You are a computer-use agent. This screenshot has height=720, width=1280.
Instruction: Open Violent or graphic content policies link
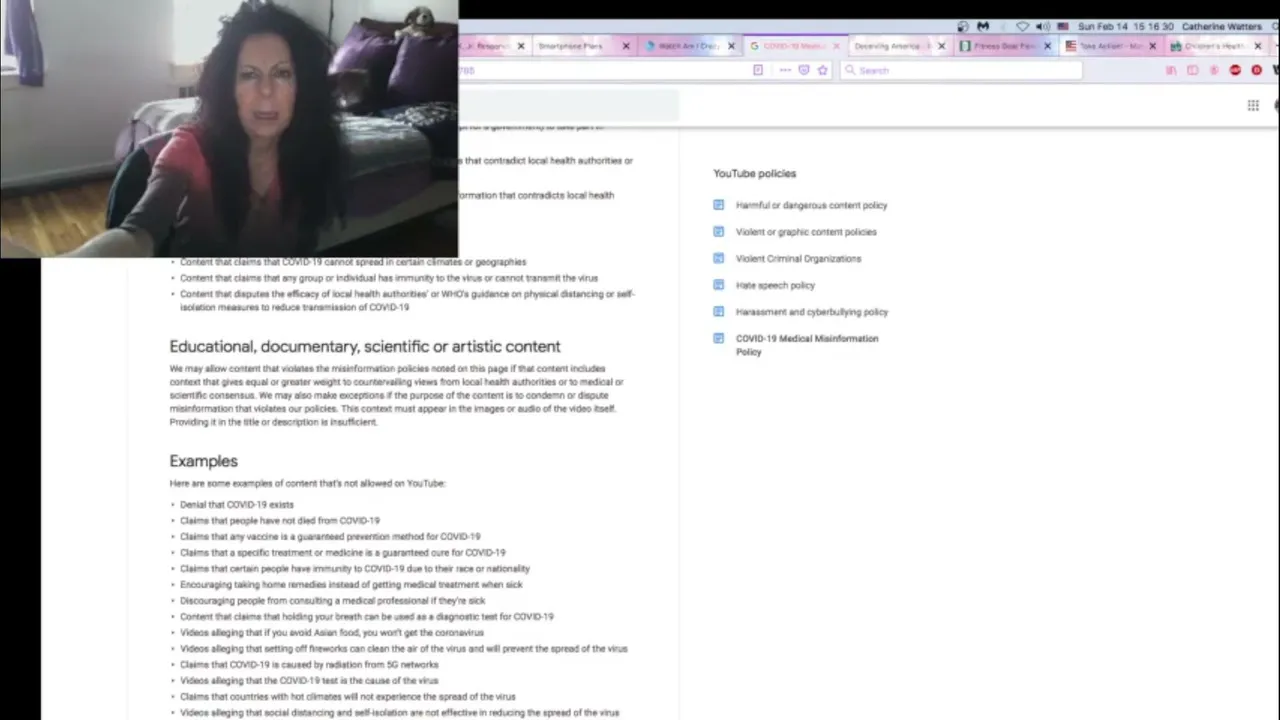(x=806, y=232)
